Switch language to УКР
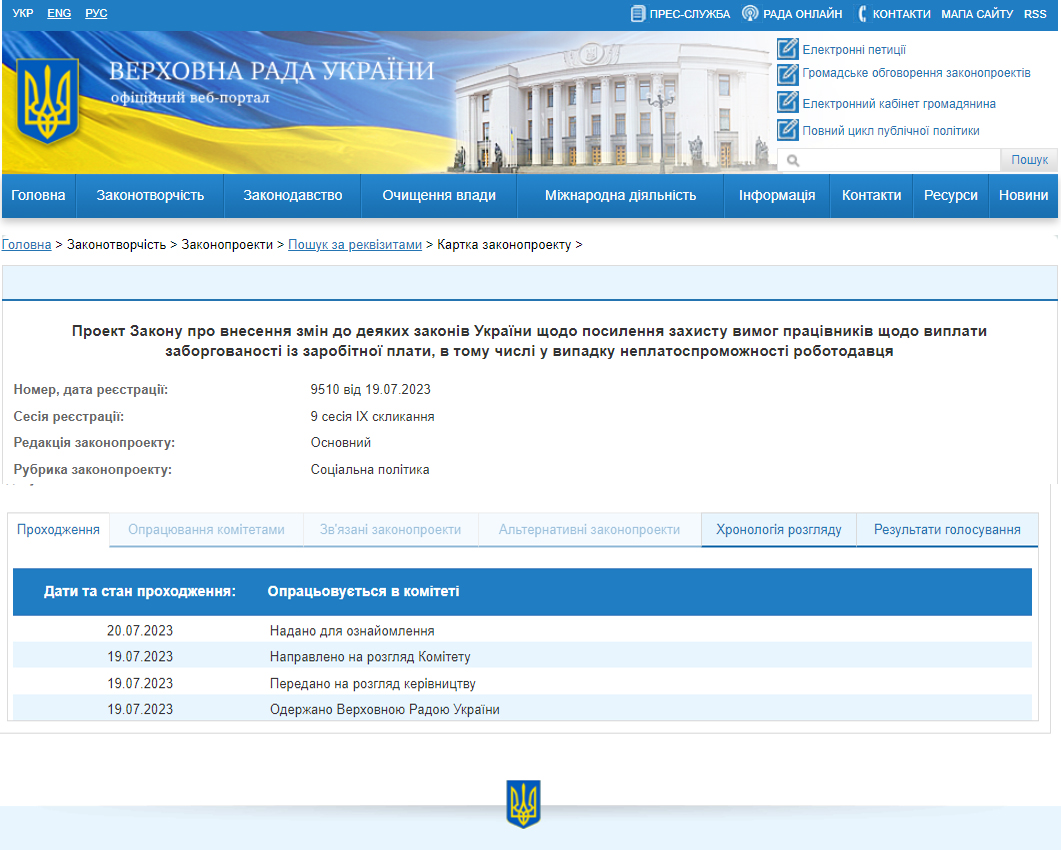Viewport: 1061px width, 850px height. [x=22, y=13]
